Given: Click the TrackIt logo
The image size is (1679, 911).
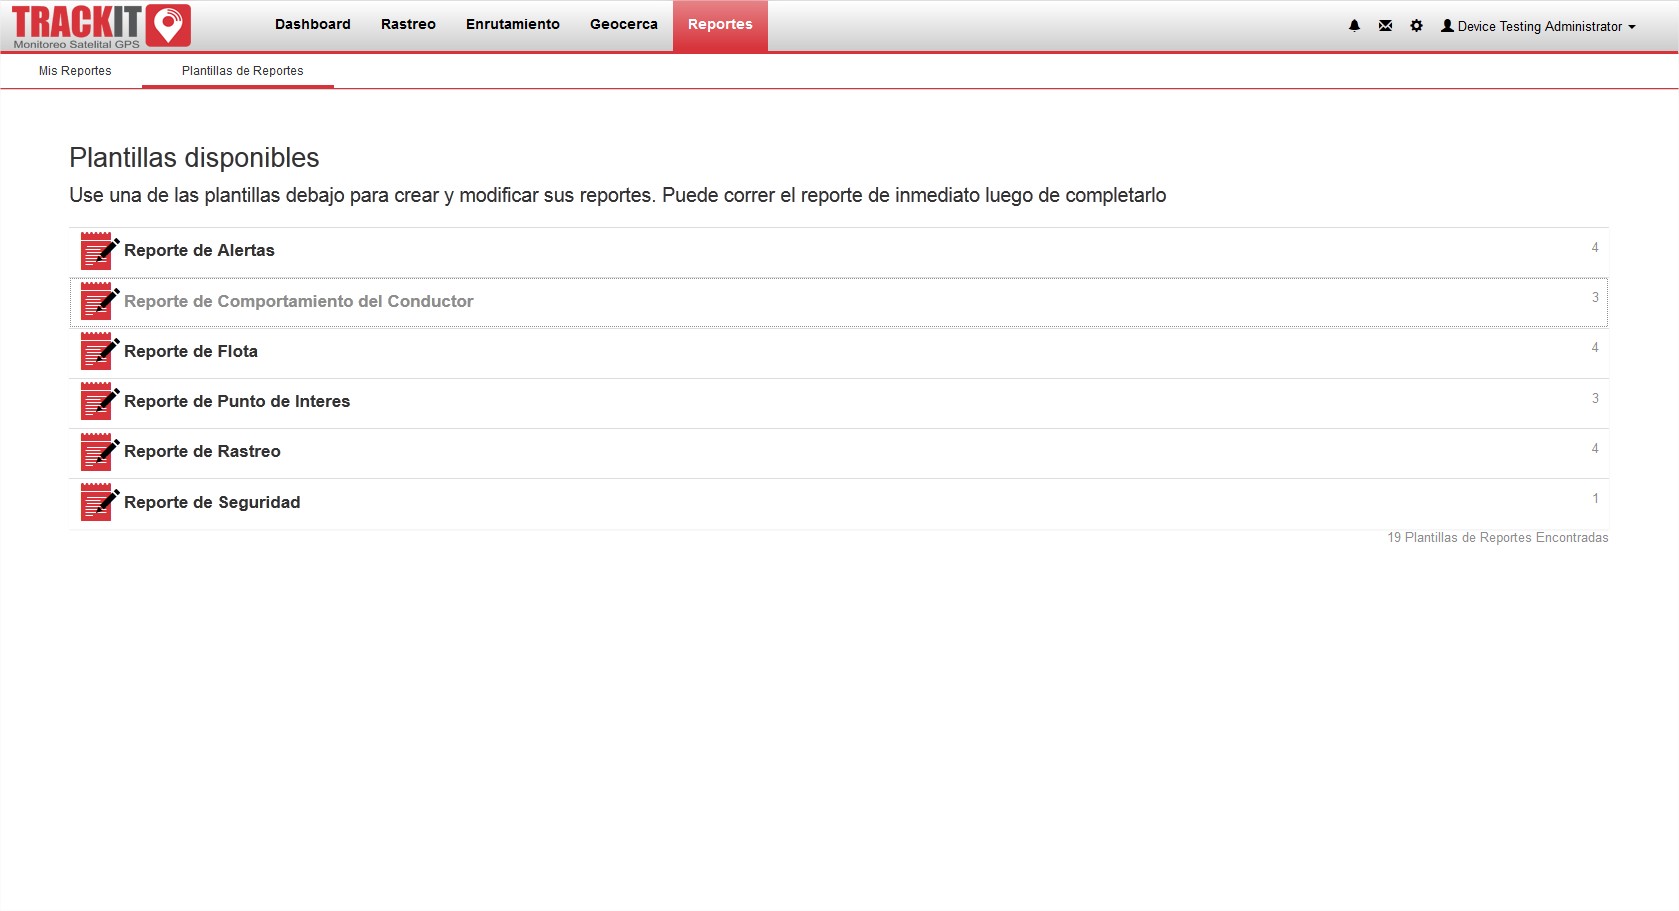Looking at the screenshot, I should coord(101,27).
